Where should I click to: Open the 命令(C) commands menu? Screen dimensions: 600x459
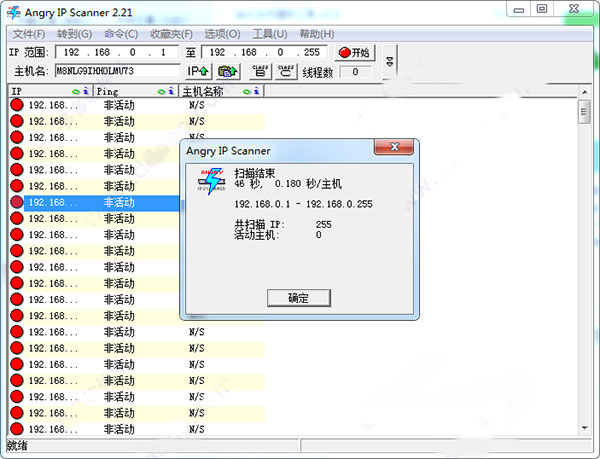tap(120, 33)
